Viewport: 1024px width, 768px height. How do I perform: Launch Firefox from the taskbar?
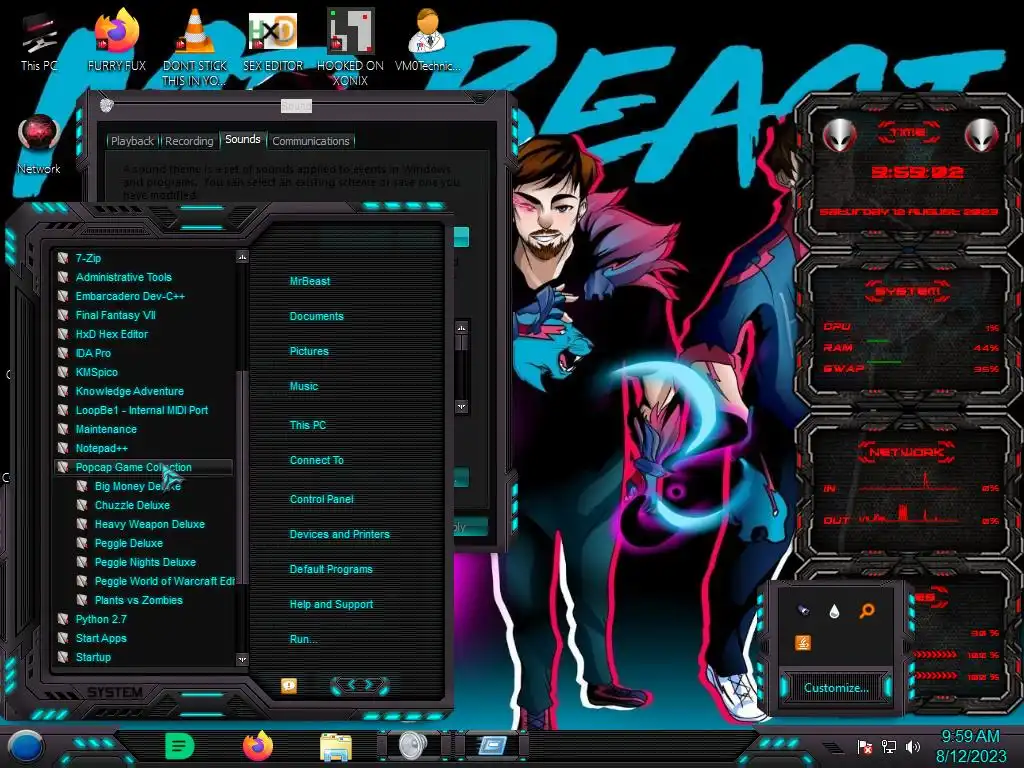coord(258,746)
